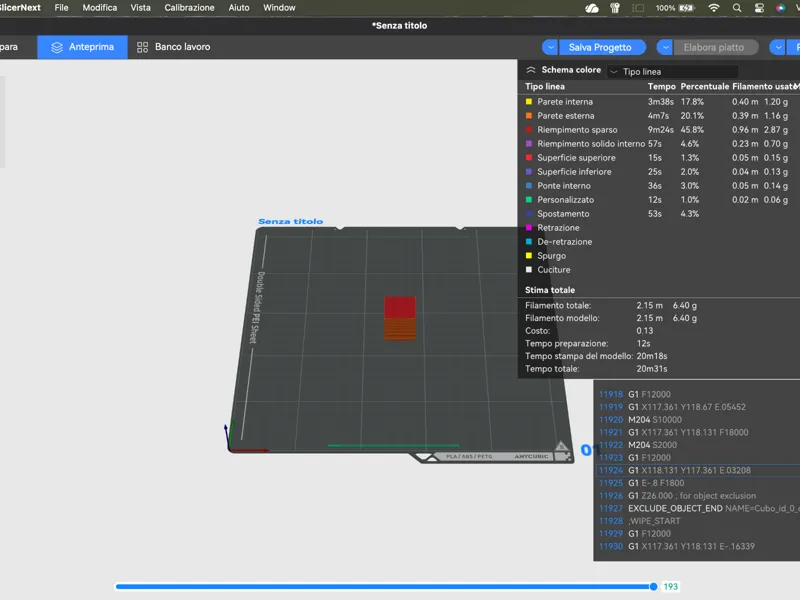Toggle Parete interna yellow swatch visibility

pos(529,102)
